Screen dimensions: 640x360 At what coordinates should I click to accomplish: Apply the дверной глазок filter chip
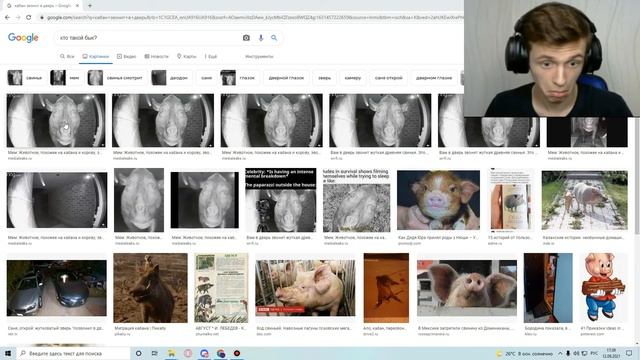pos(286,78)
